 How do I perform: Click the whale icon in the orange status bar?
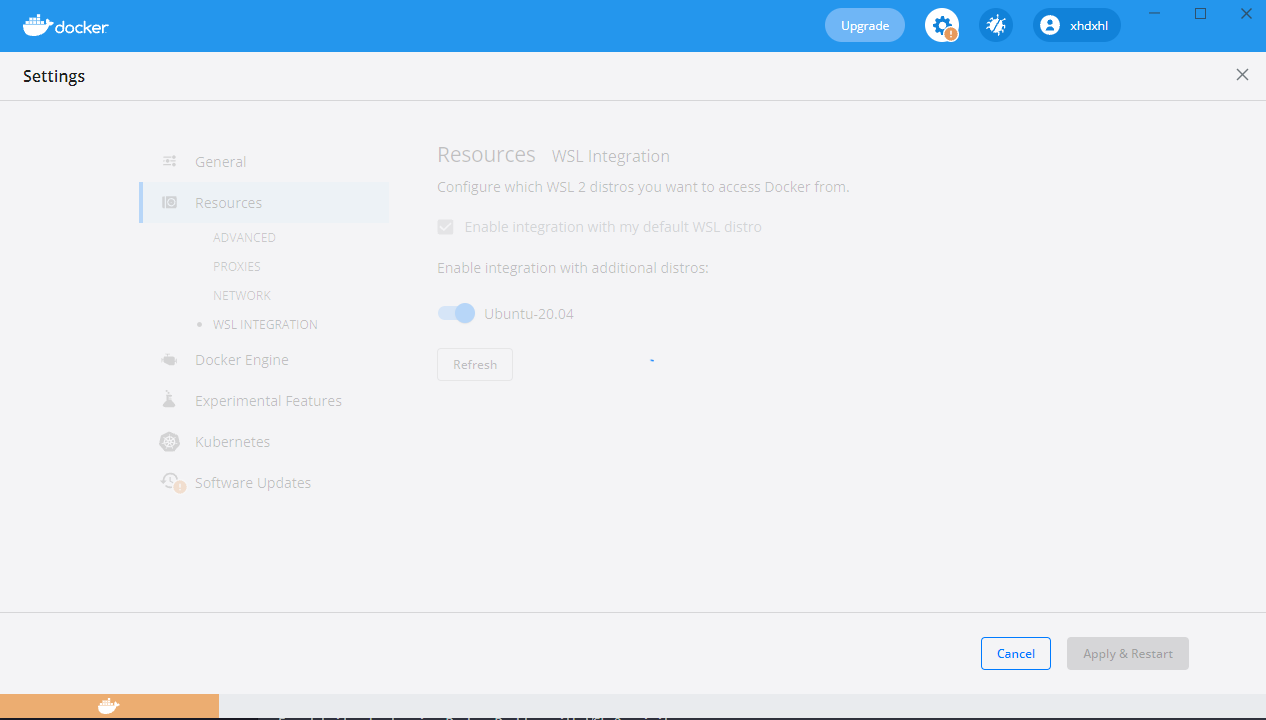tap(109, 707)
